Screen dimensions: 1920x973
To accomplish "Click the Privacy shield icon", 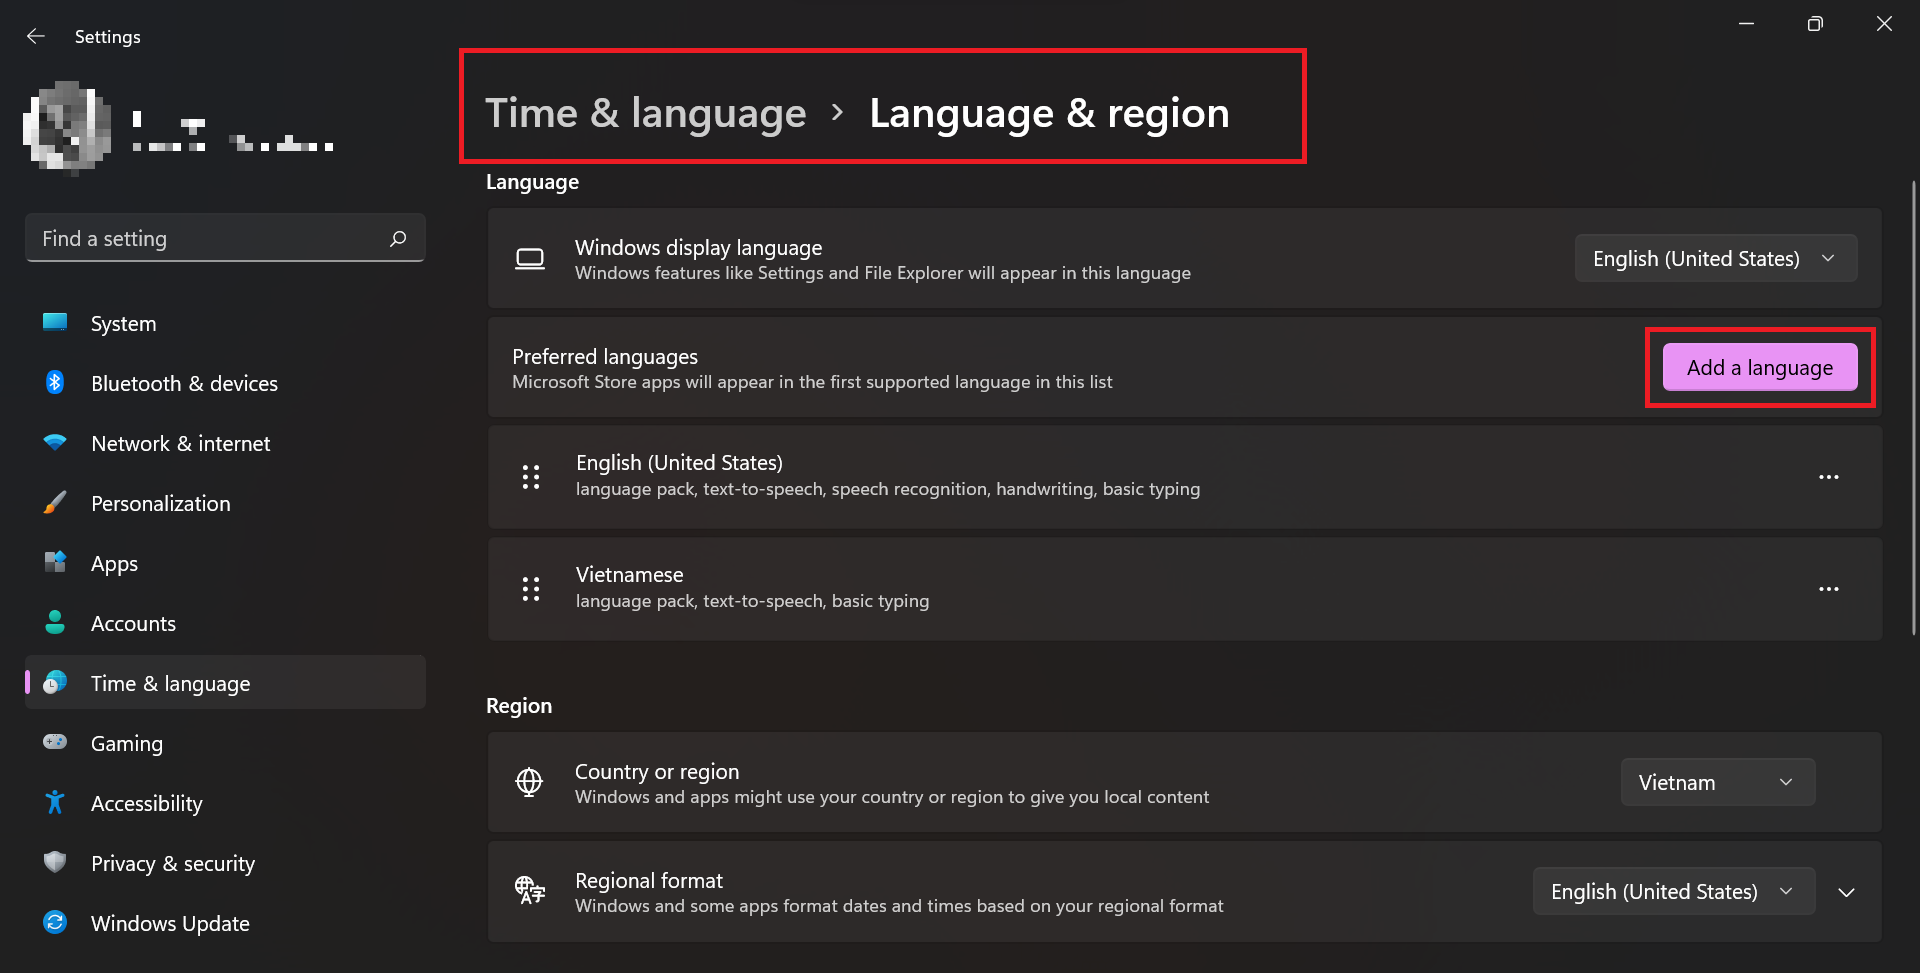I will point(55,862).
